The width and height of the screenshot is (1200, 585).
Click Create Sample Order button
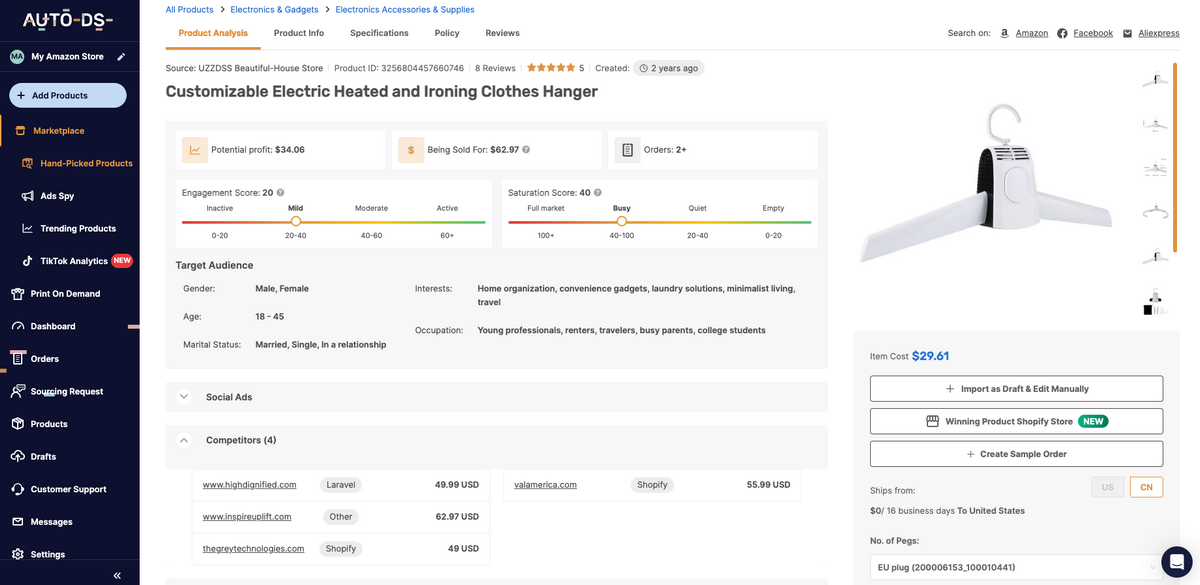pyautogui.click(x=1016, y=454)
